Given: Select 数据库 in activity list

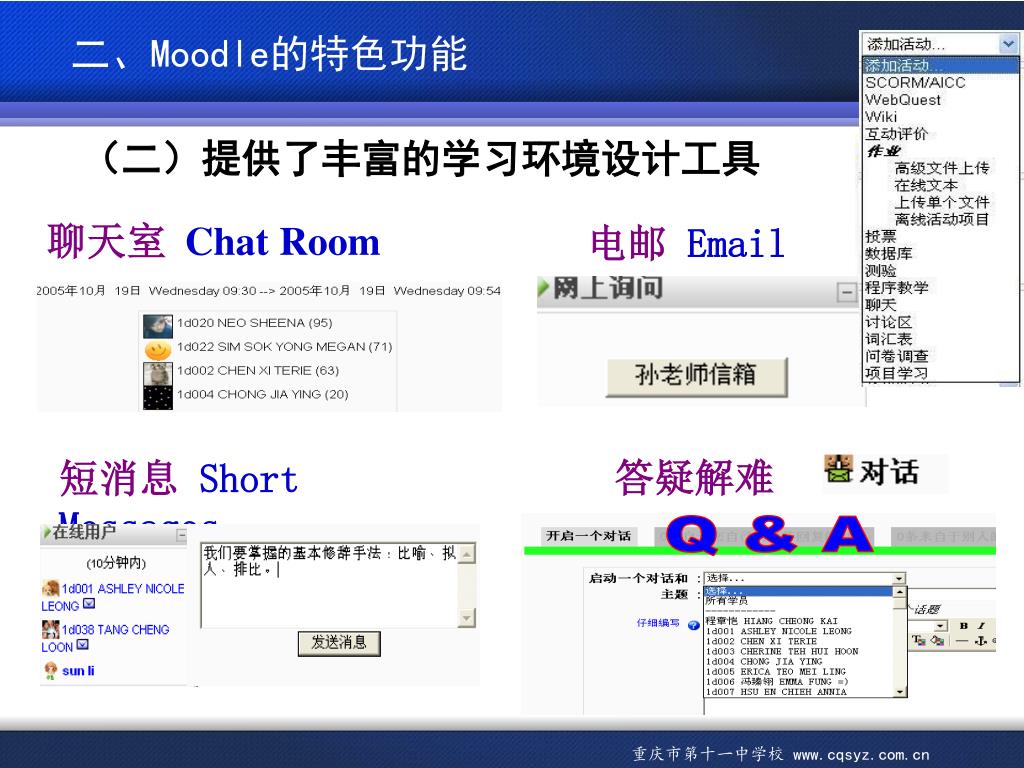Looking at the screenshot, I should (888, 253).
